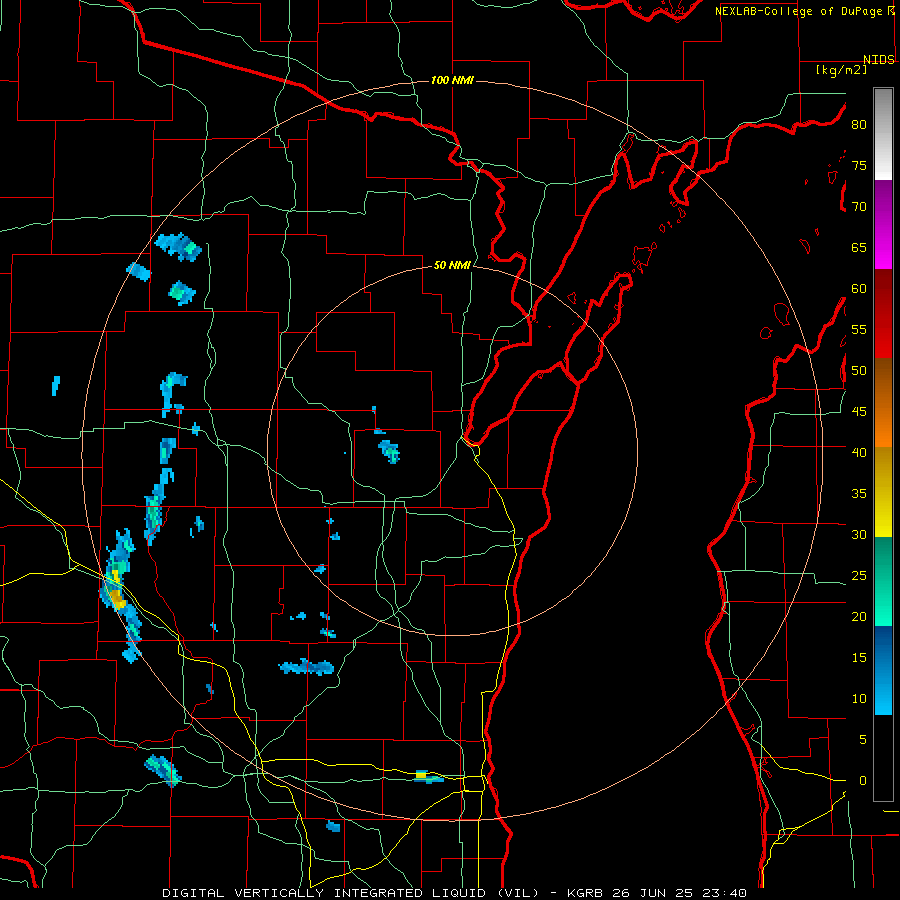Select the green segment of the color bar

click(883, 581)
